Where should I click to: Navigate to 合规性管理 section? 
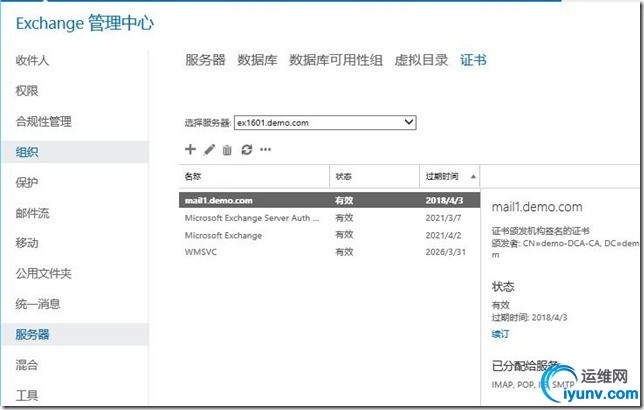(43, 122)
